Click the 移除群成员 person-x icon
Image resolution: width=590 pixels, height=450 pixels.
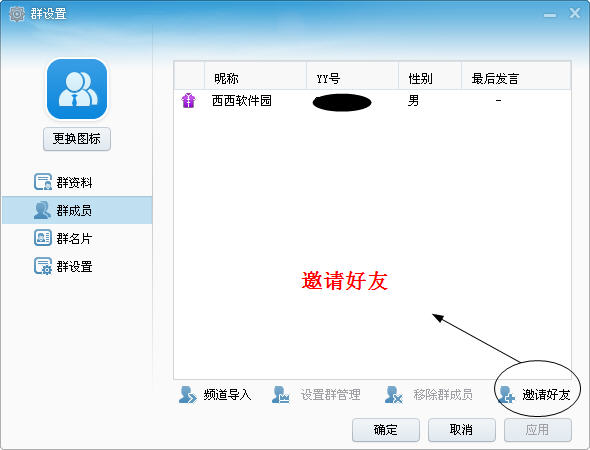point(394,395)
